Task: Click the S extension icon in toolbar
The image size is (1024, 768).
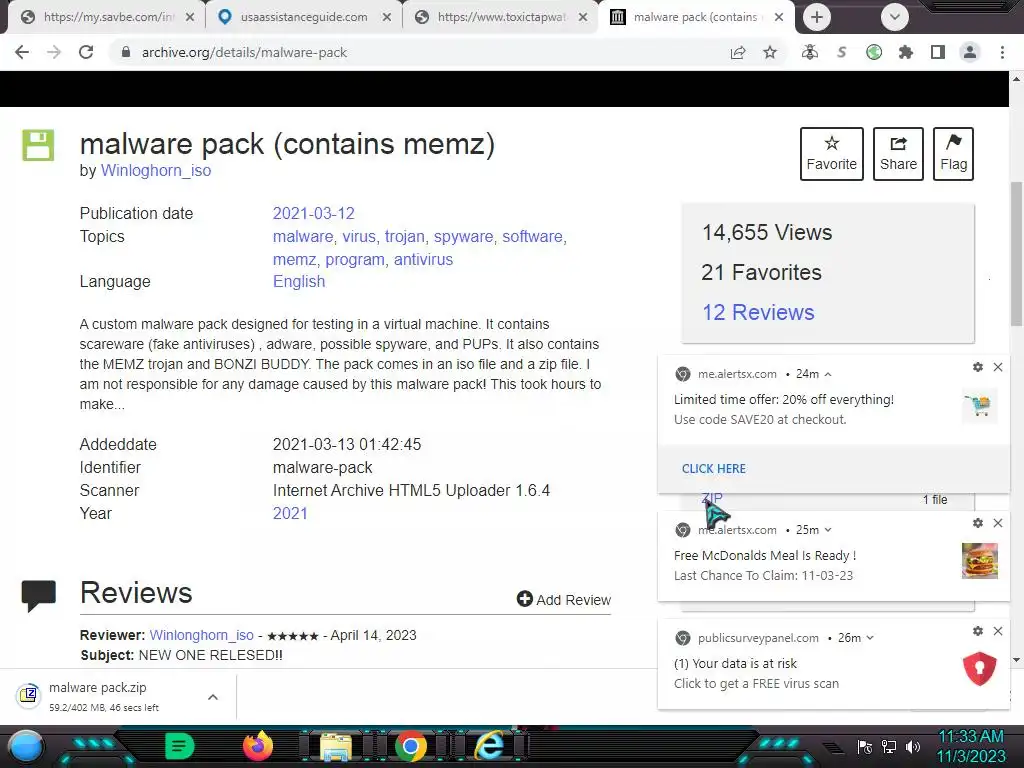Action: pos(842,52)
